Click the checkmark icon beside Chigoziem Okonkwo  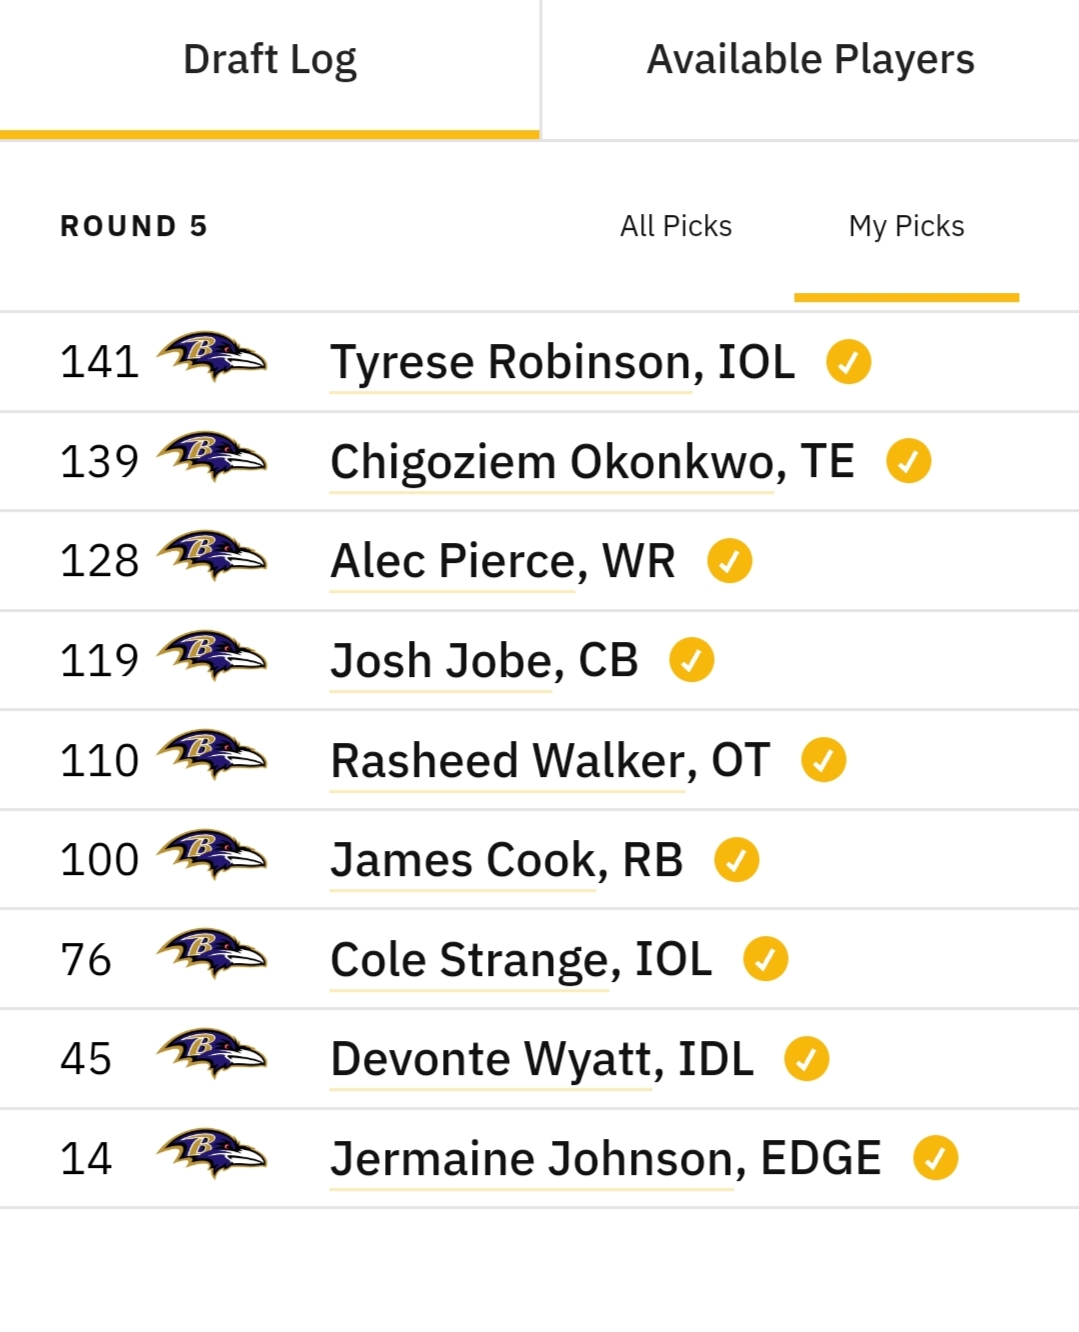[908, 461]
